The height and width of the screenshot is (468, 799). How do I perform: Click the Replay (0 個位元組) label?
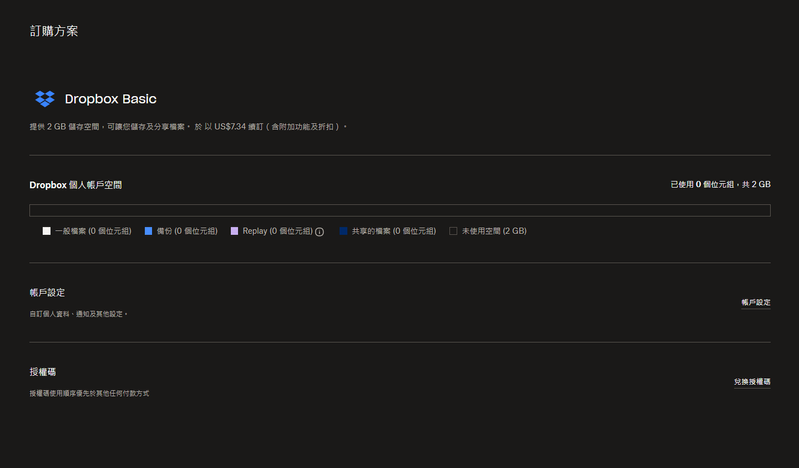point(278,231)
